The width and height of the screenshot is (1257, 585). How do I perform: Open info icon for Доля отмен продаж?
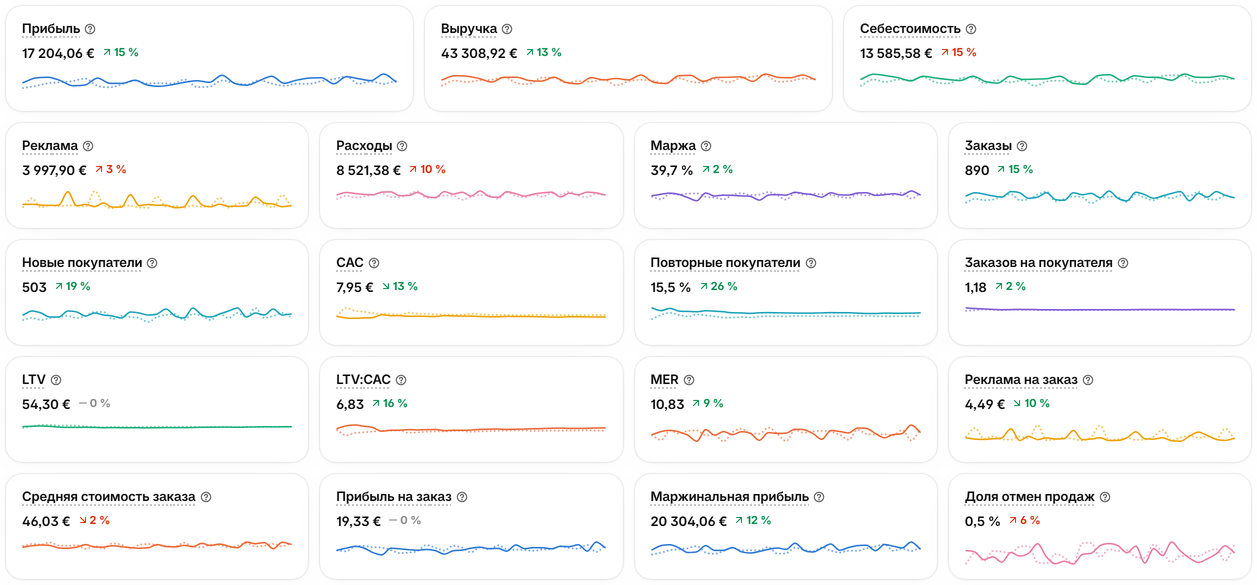1105,497
